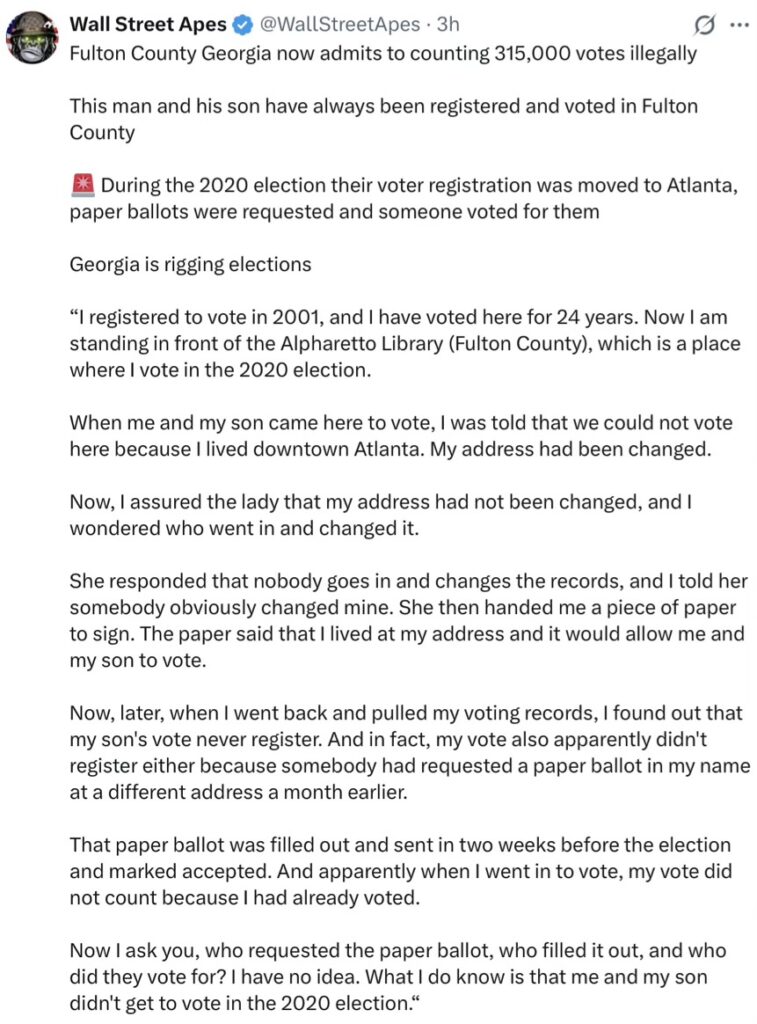Click the paragraph starting 'During the 2020 election'
The width and height of the screenshot is (757, 1024).
tap(400, 198)
